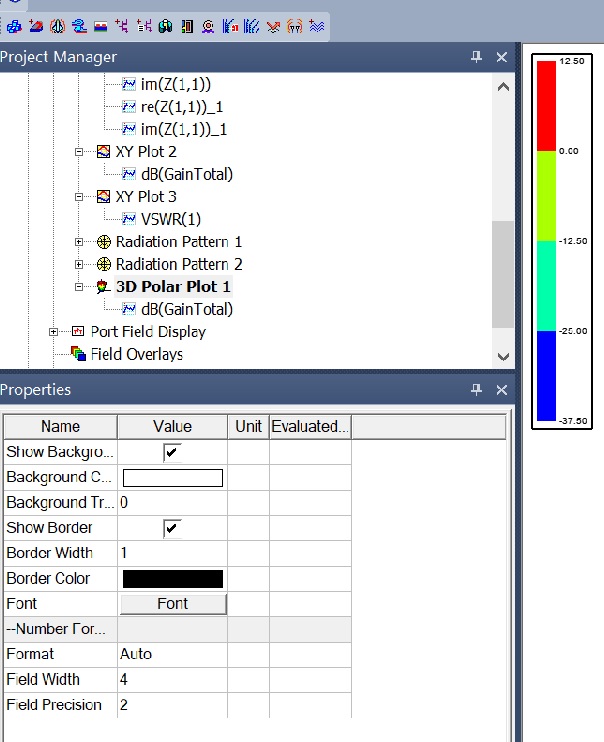Select dB(GainTotal) under XY Plot 2
Viewport: 604px width, 742px height.
coord(187,175)
